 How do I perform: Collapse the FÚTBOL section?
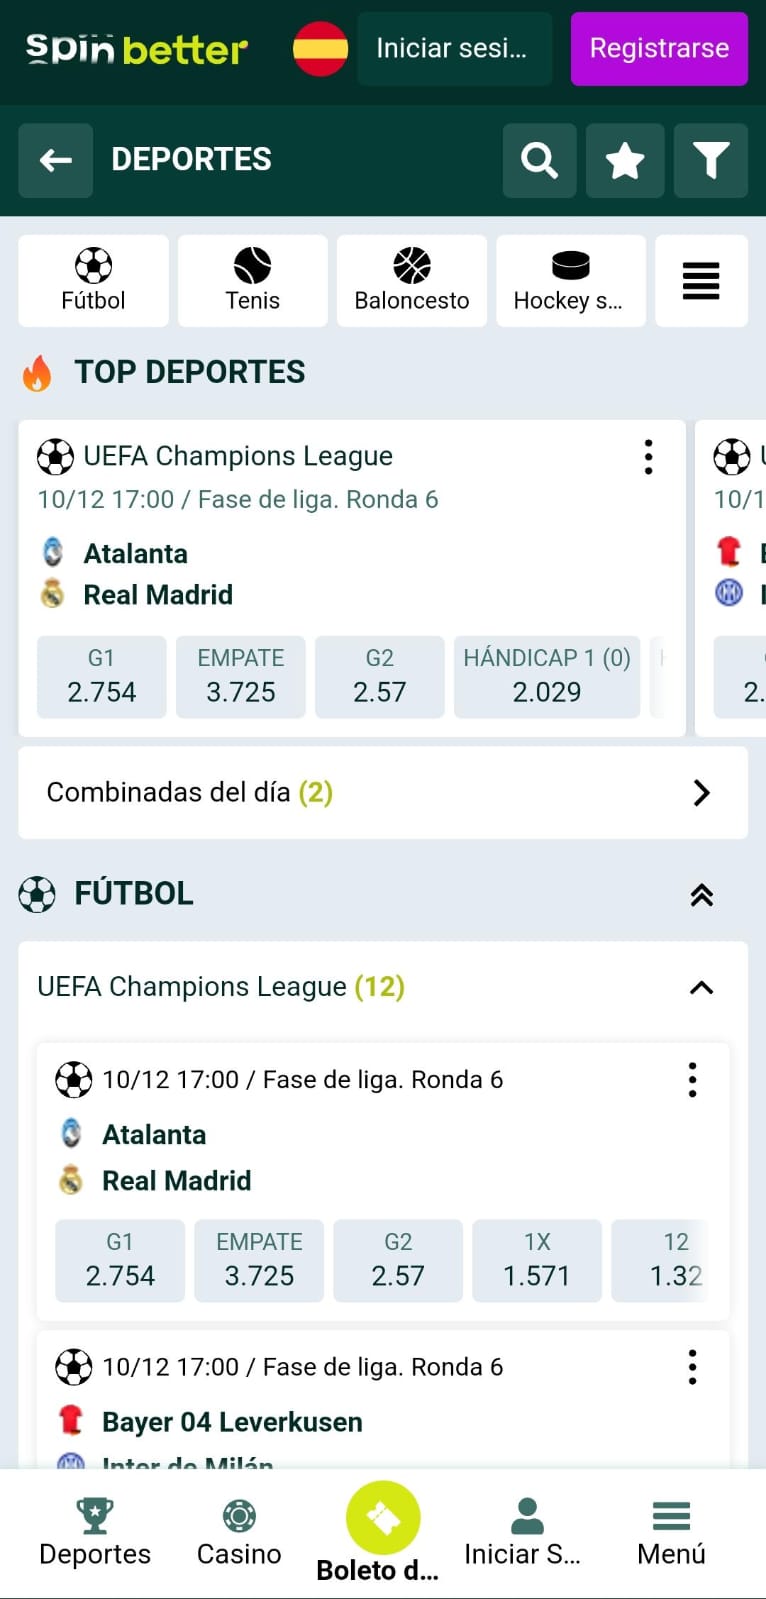[x=701, y=894]
